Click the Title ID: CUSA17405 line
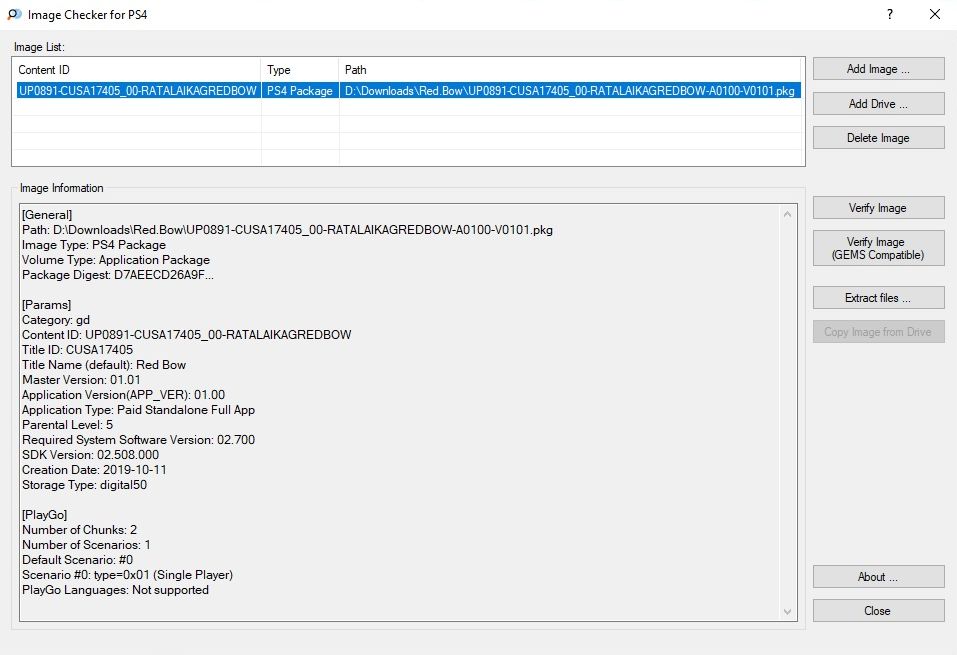Viewport: 957px width, 655px height. click(78, 350)
